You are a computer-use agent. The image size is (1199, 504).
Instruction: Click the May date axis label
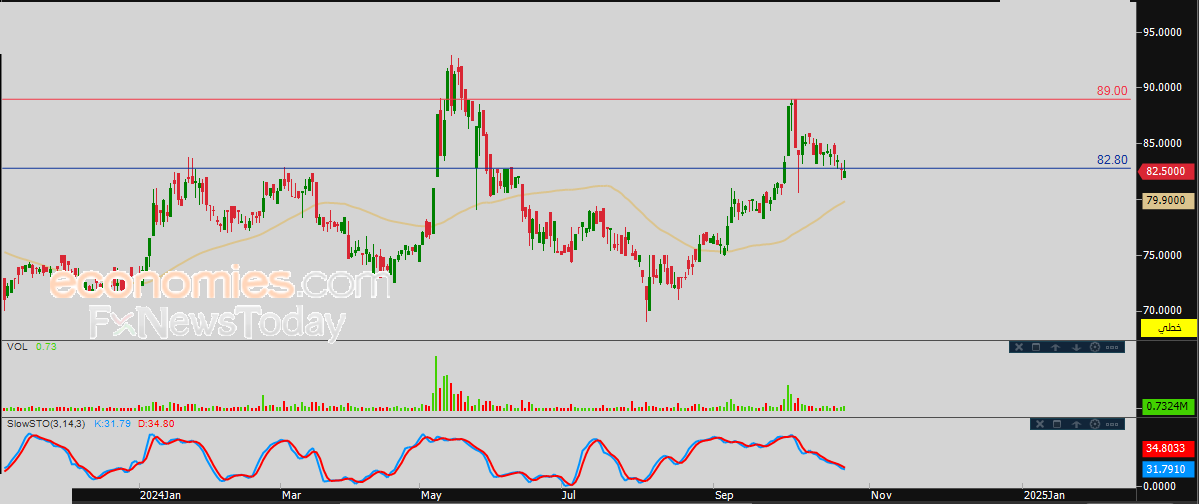pos(432,496)
